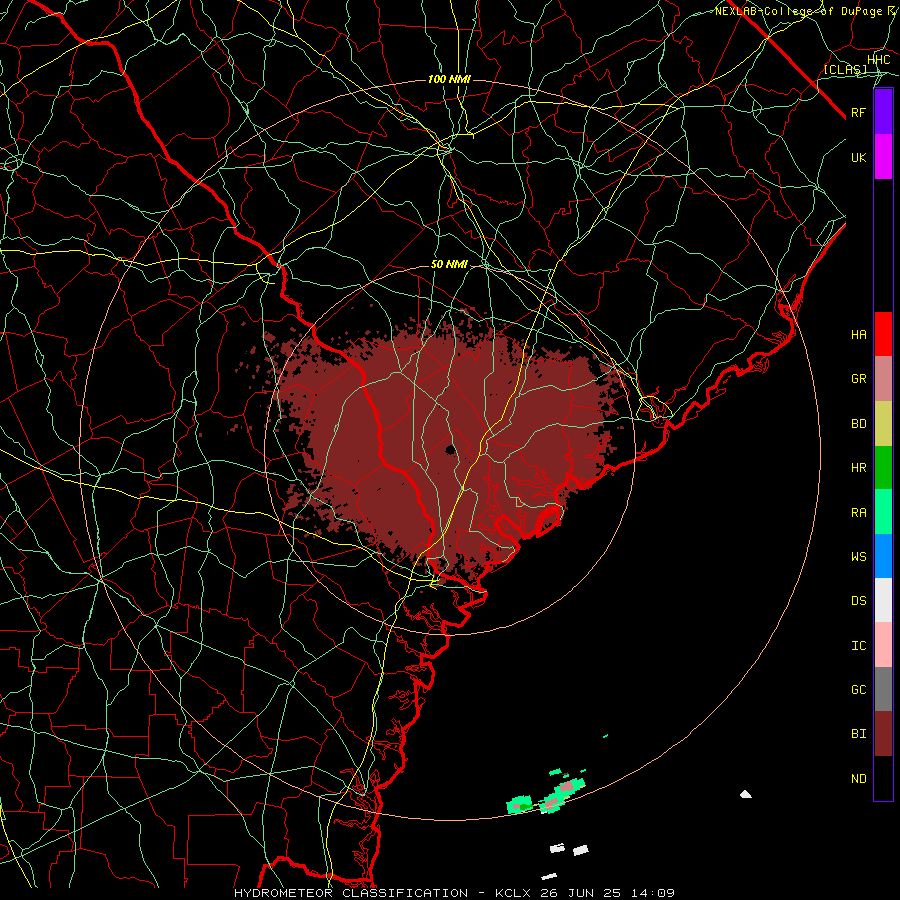Click the 100 NMI range ring label
The height and width of the screenshot is (900, 900).
pos(449,79)
